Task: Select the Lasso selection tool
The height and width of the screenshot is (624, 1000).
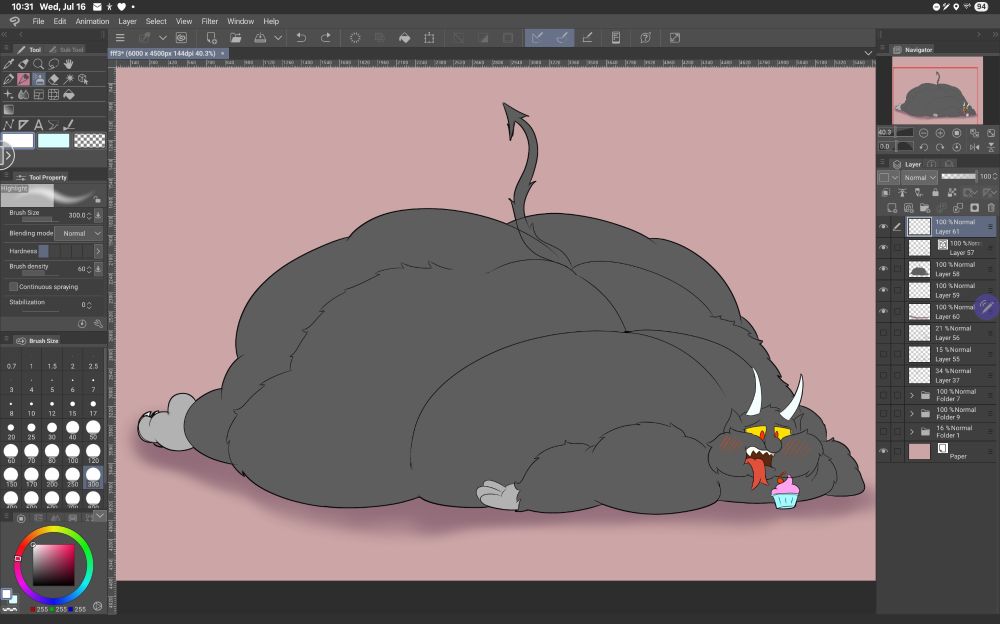Action: pos(54,64)
